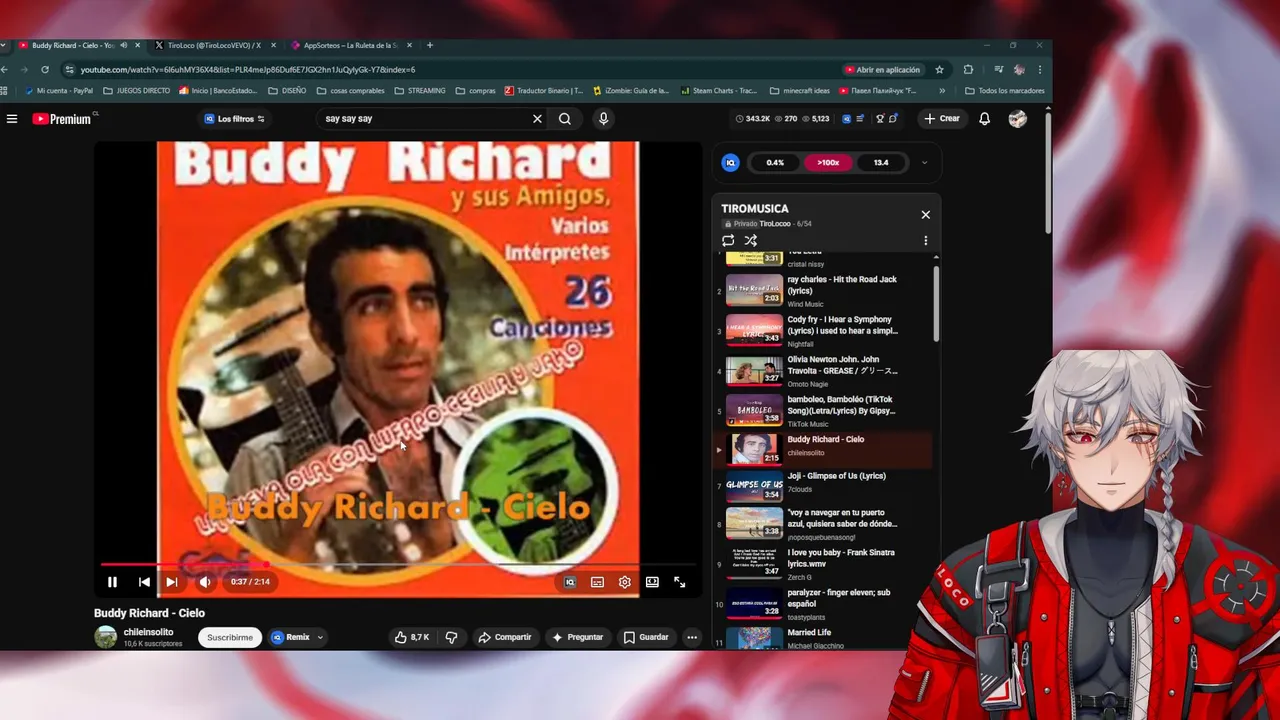The width and height of the screenshot is (1280, 720).
Task: Share the video via Compartir
Action: [x=505, y=637]
